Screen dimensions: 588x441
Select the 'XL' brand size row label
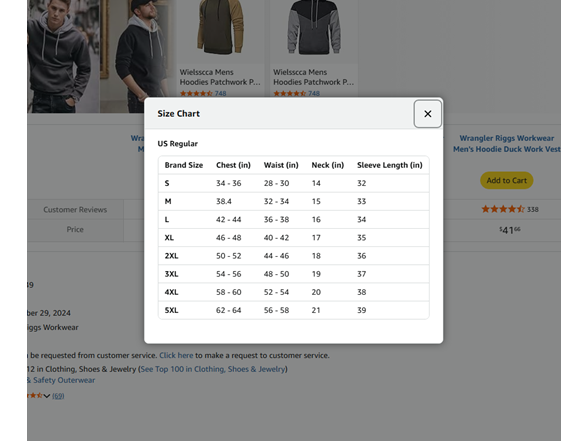[x=169, y=238]
